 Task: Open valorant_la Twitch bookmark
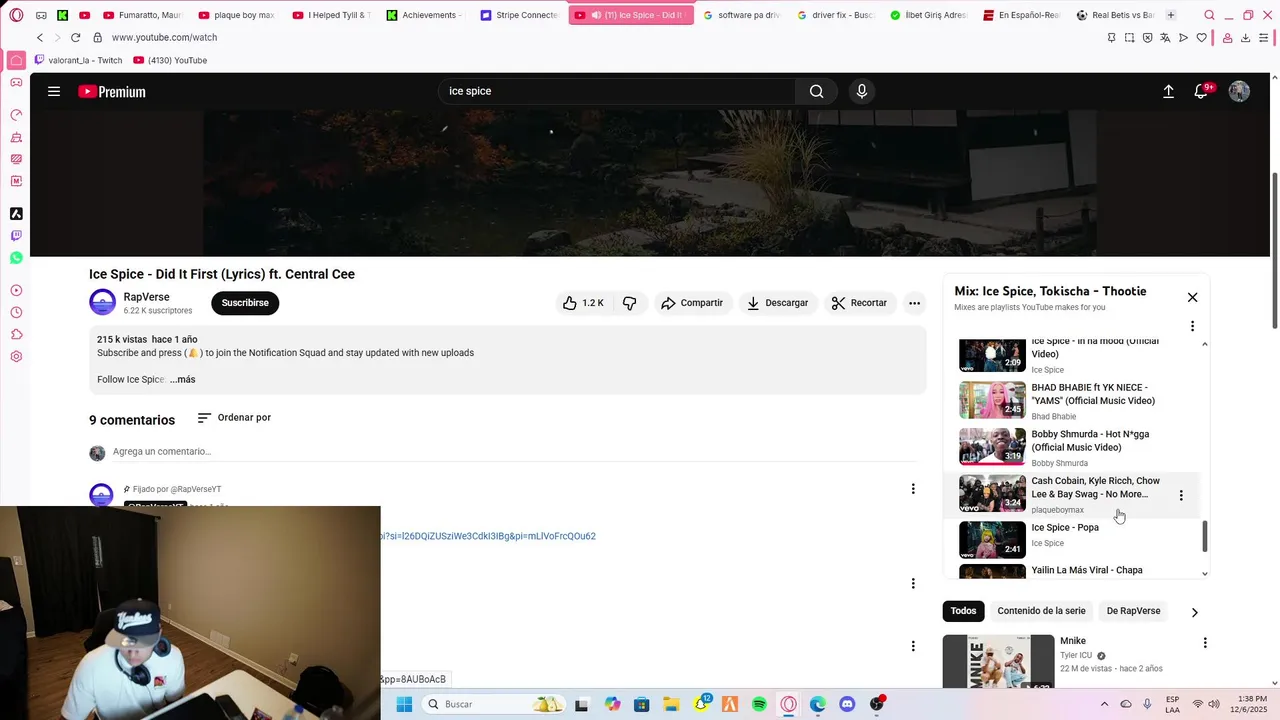[78, 60]
